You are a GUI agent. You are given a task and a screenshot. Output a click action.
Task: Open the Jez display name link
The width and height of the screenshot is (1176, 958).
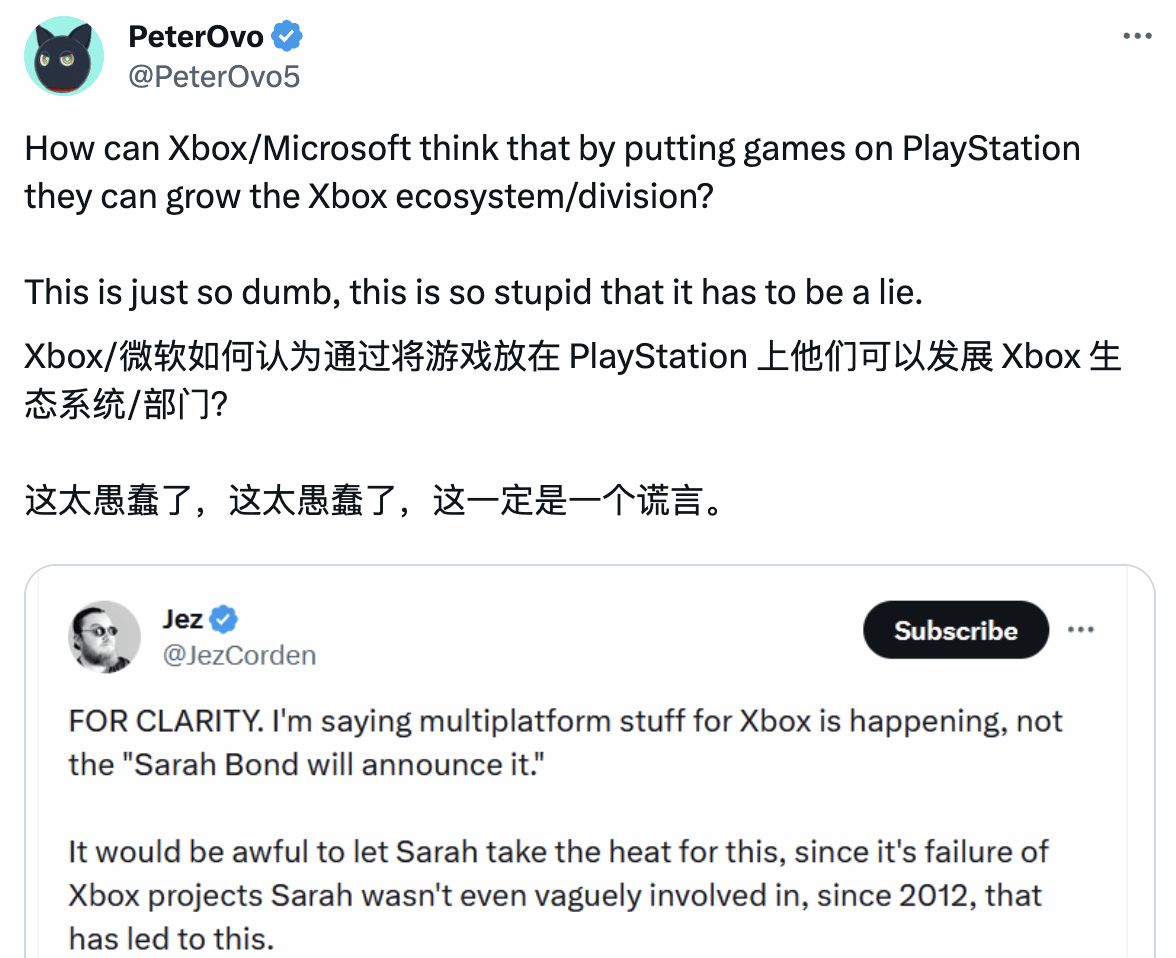point(183,620)
